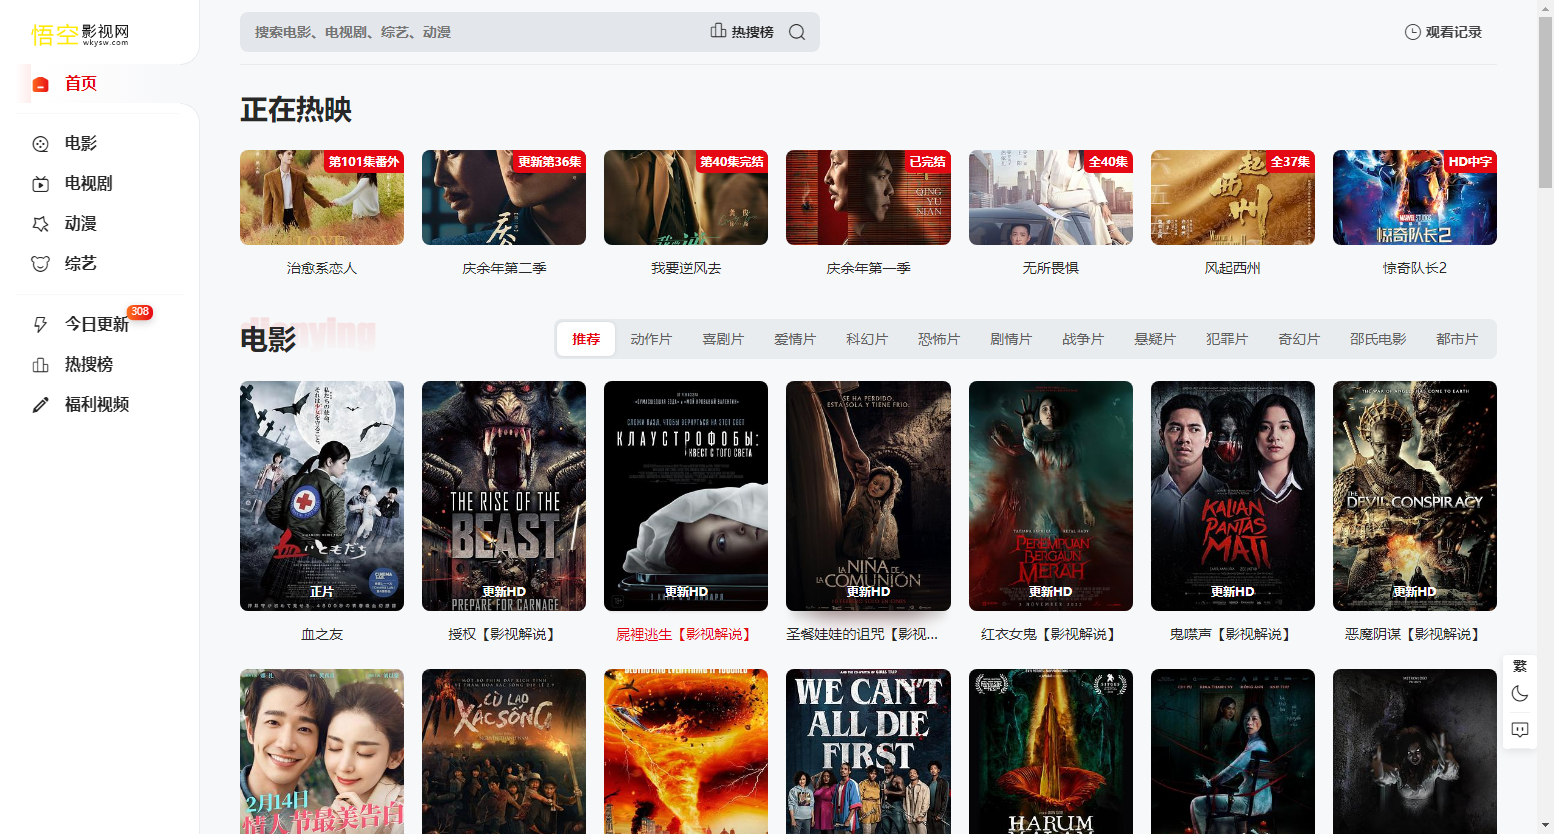Select the 动作片 tab
The image size is (1554, 834).
coord(651,340)
